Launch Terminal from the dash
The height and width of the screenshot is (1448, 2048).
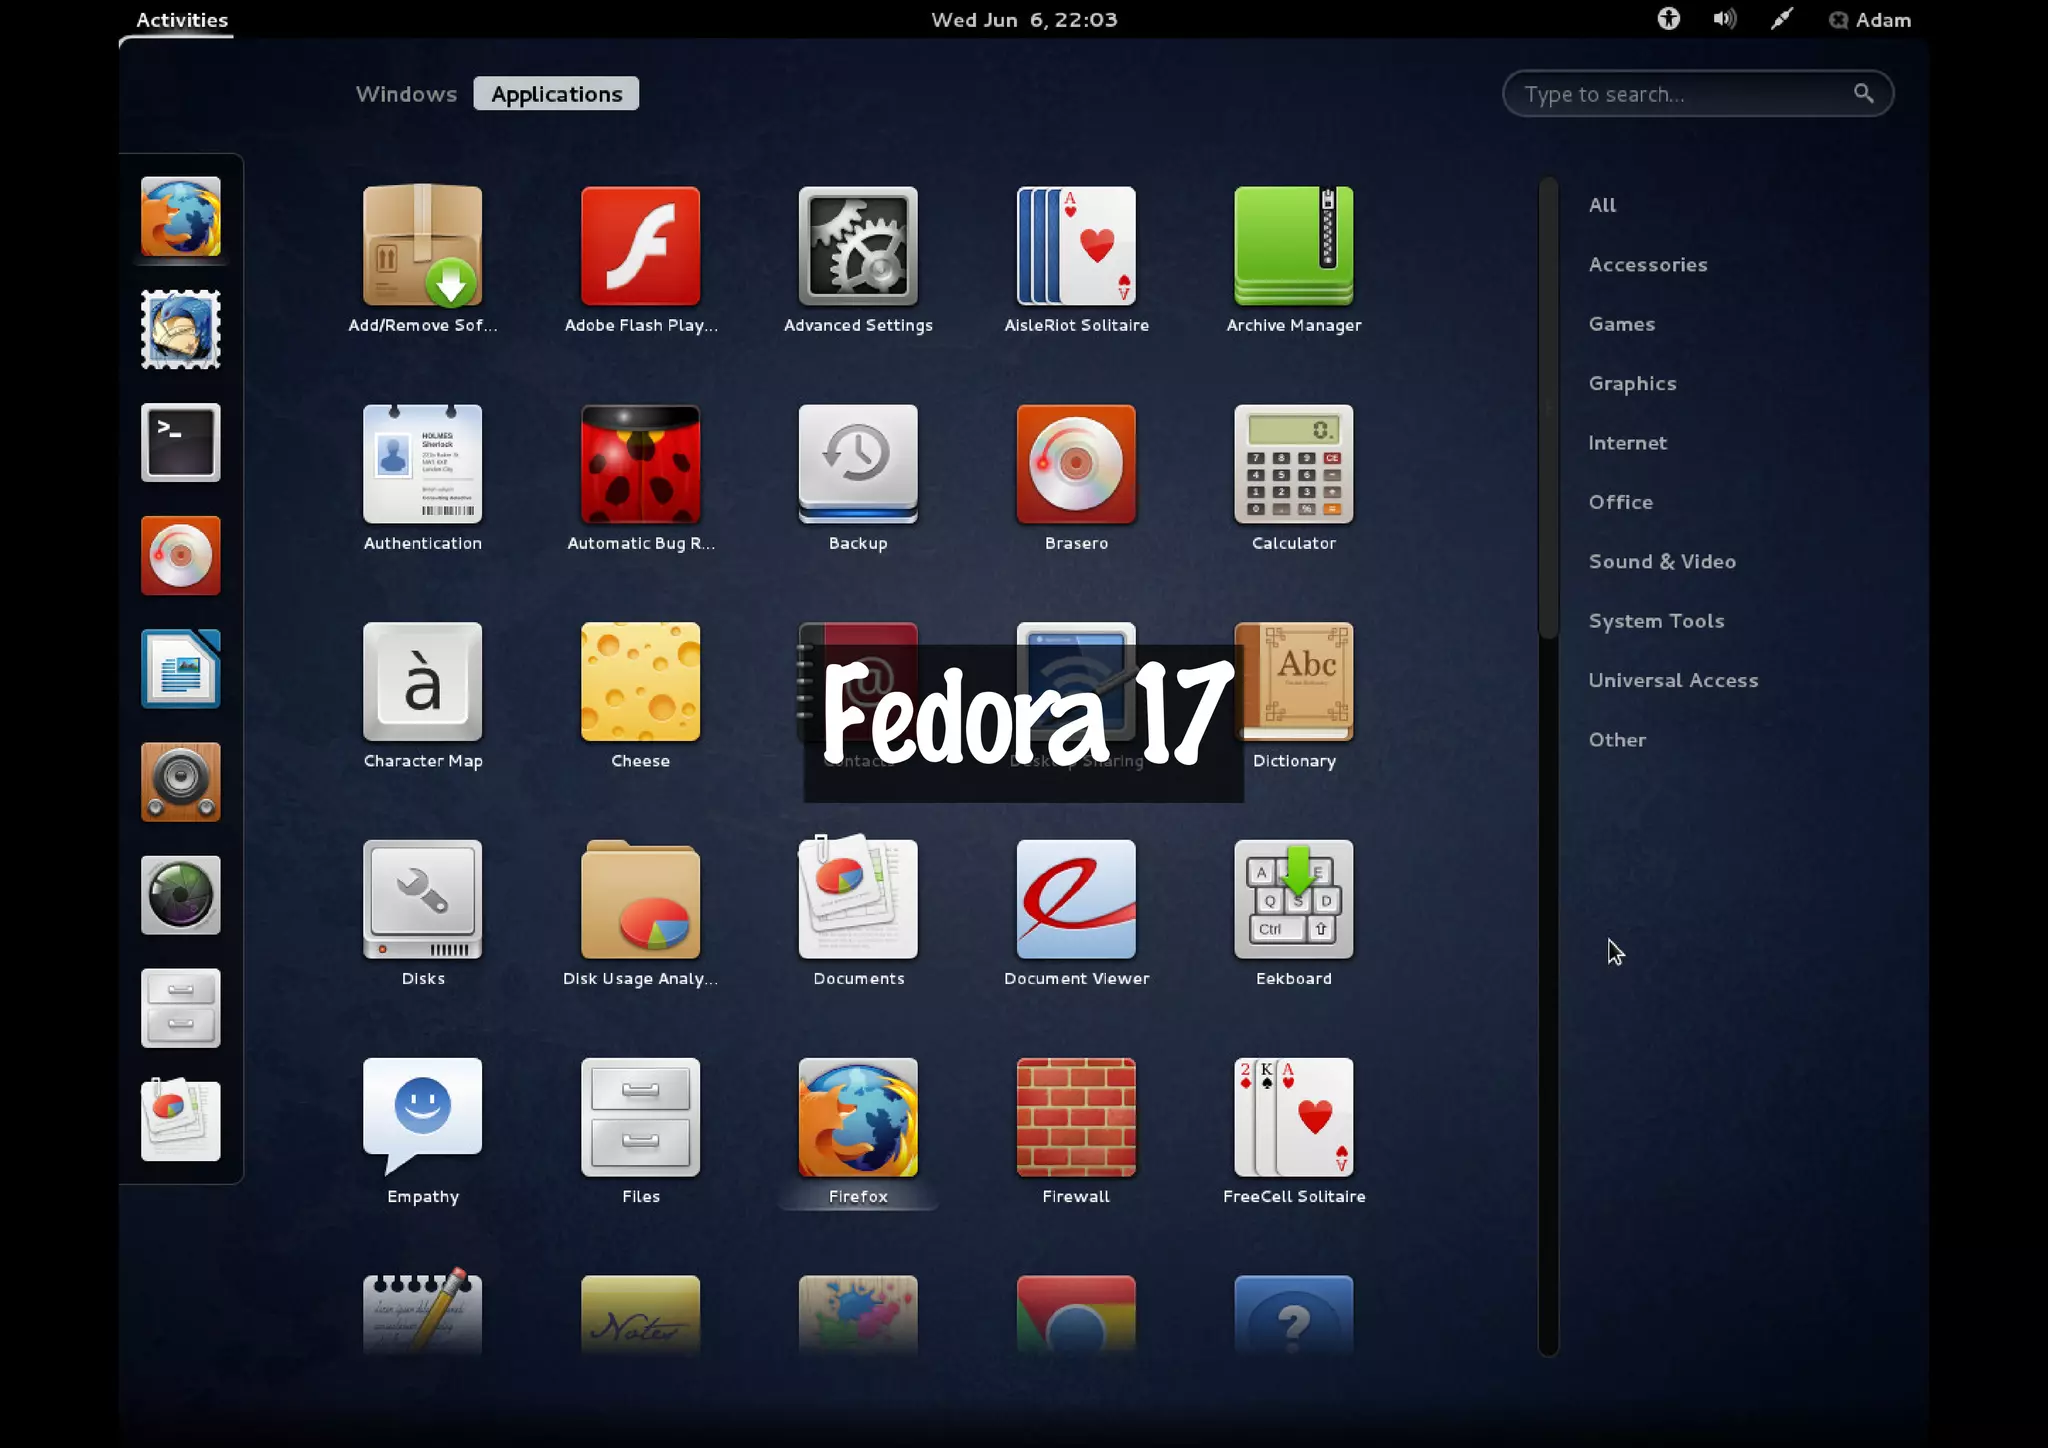pyautogui.click(x=180, y=442)
